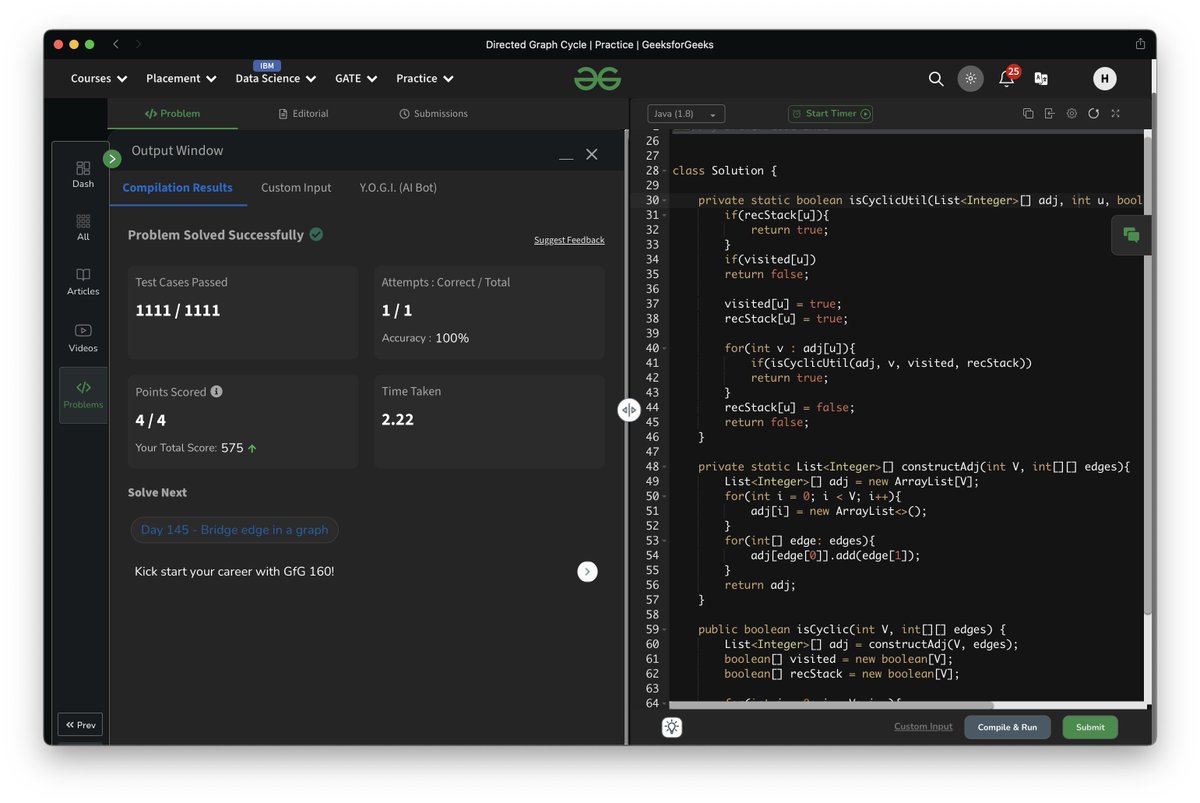Click the Prev button

(80, 725)
